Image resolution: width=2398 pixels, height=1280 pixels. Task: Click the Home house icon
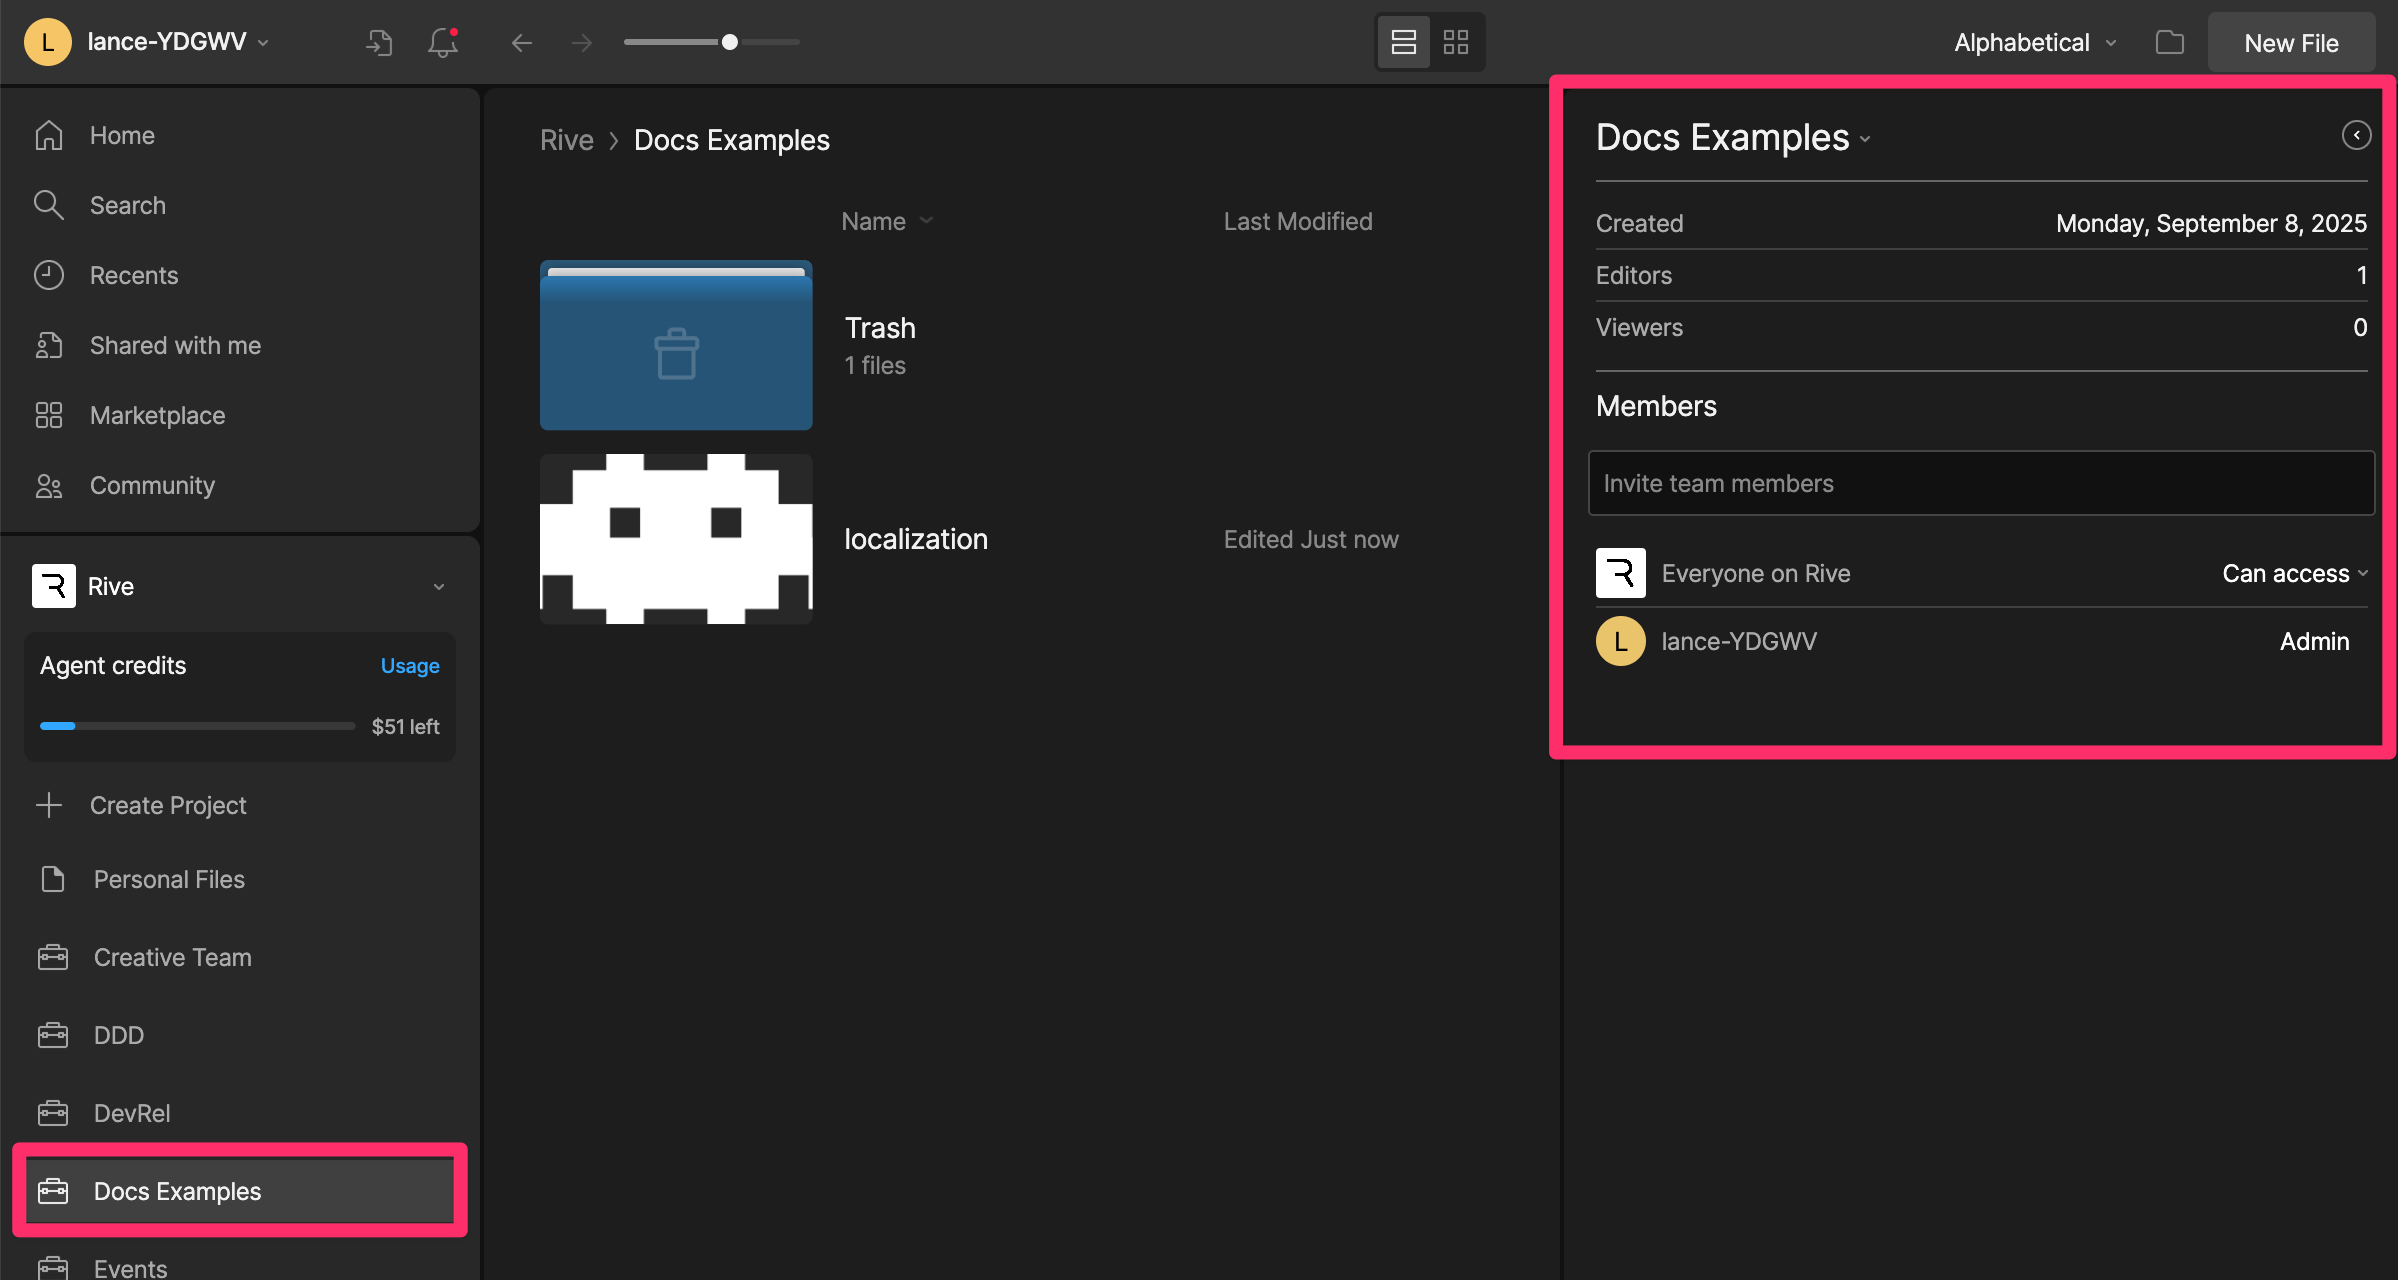coord(48,135)
